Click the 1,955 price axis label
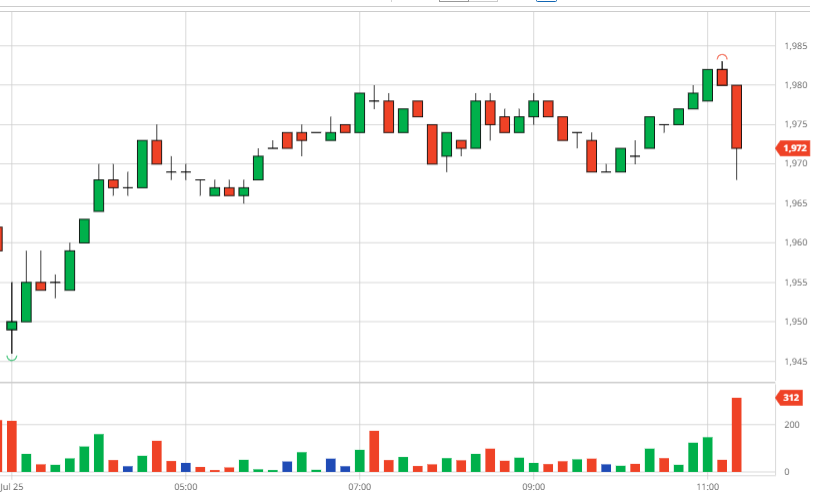The height and width of the screenshot is (496, 827). pyautogui.click(x=796, y=282)
